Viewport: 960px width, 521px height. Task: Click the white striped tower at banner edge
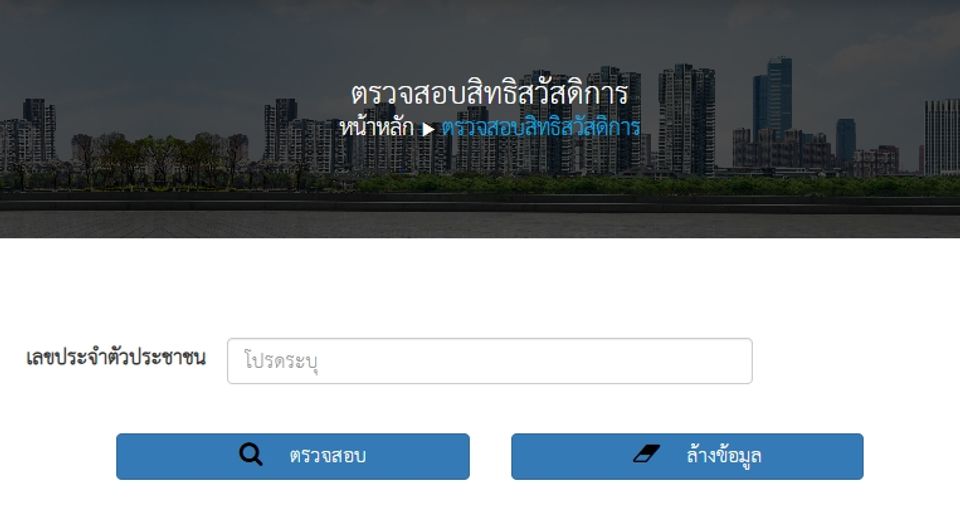942,136
